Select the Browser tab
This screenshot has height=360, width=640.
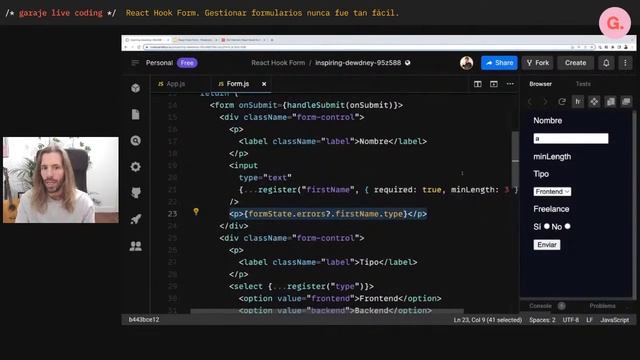pos(540,84)
